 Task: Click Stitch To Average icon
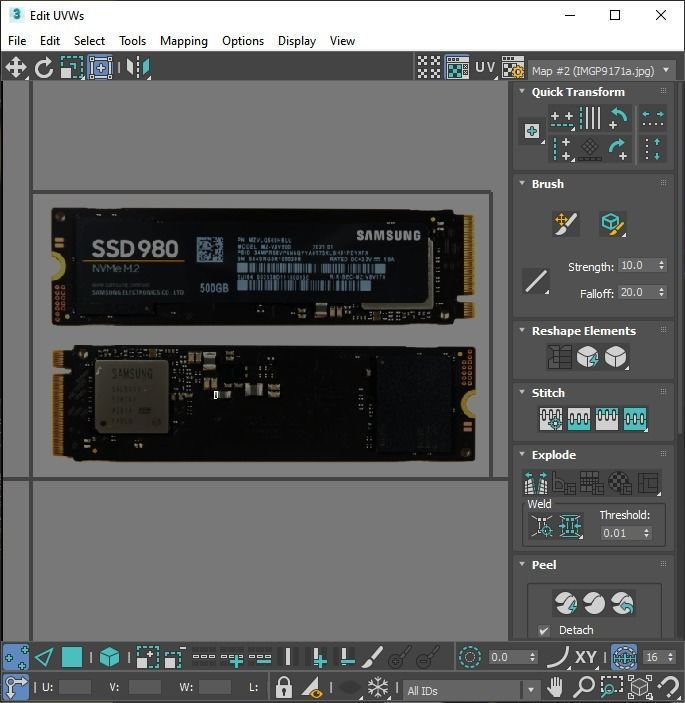pyautogui.click(x=579, y=419)
